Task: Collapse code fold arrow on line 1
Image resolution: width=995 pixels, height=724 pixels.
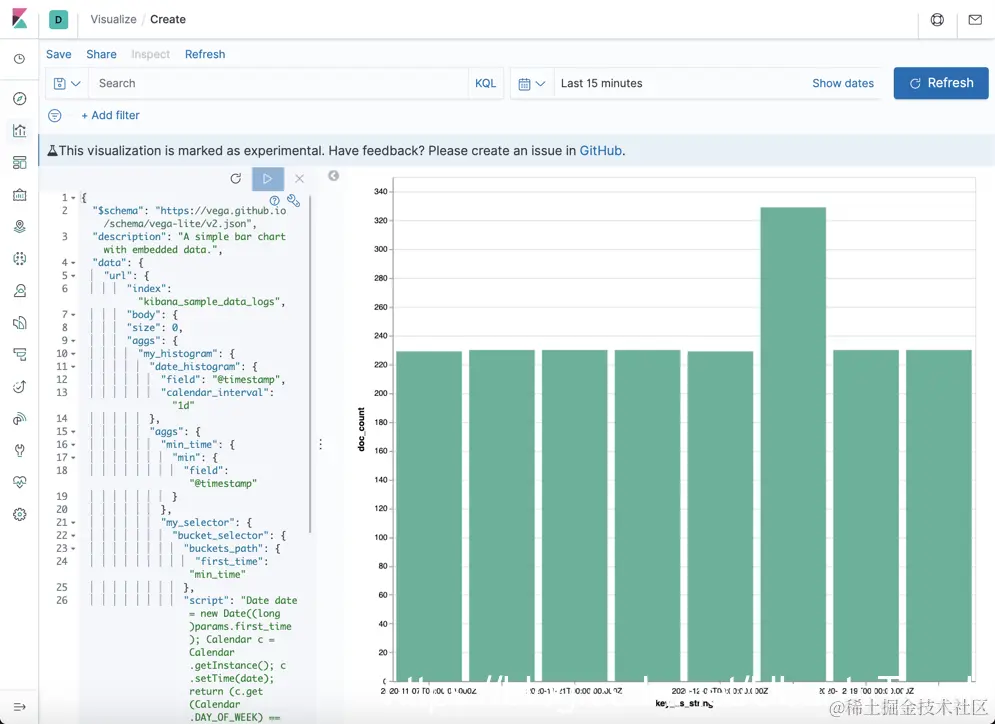Action: click(x=73, y=198)
